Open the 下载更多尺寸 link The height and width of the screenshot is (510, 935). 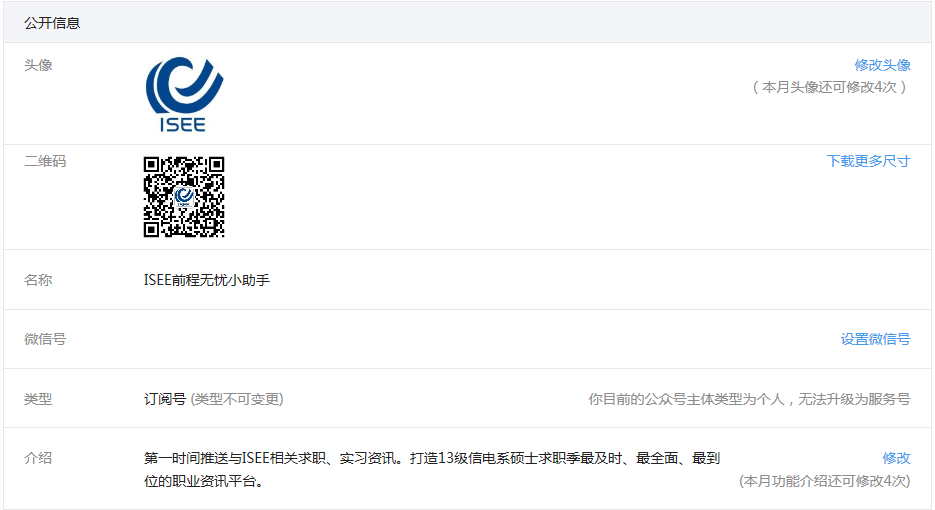coord(868,161)
